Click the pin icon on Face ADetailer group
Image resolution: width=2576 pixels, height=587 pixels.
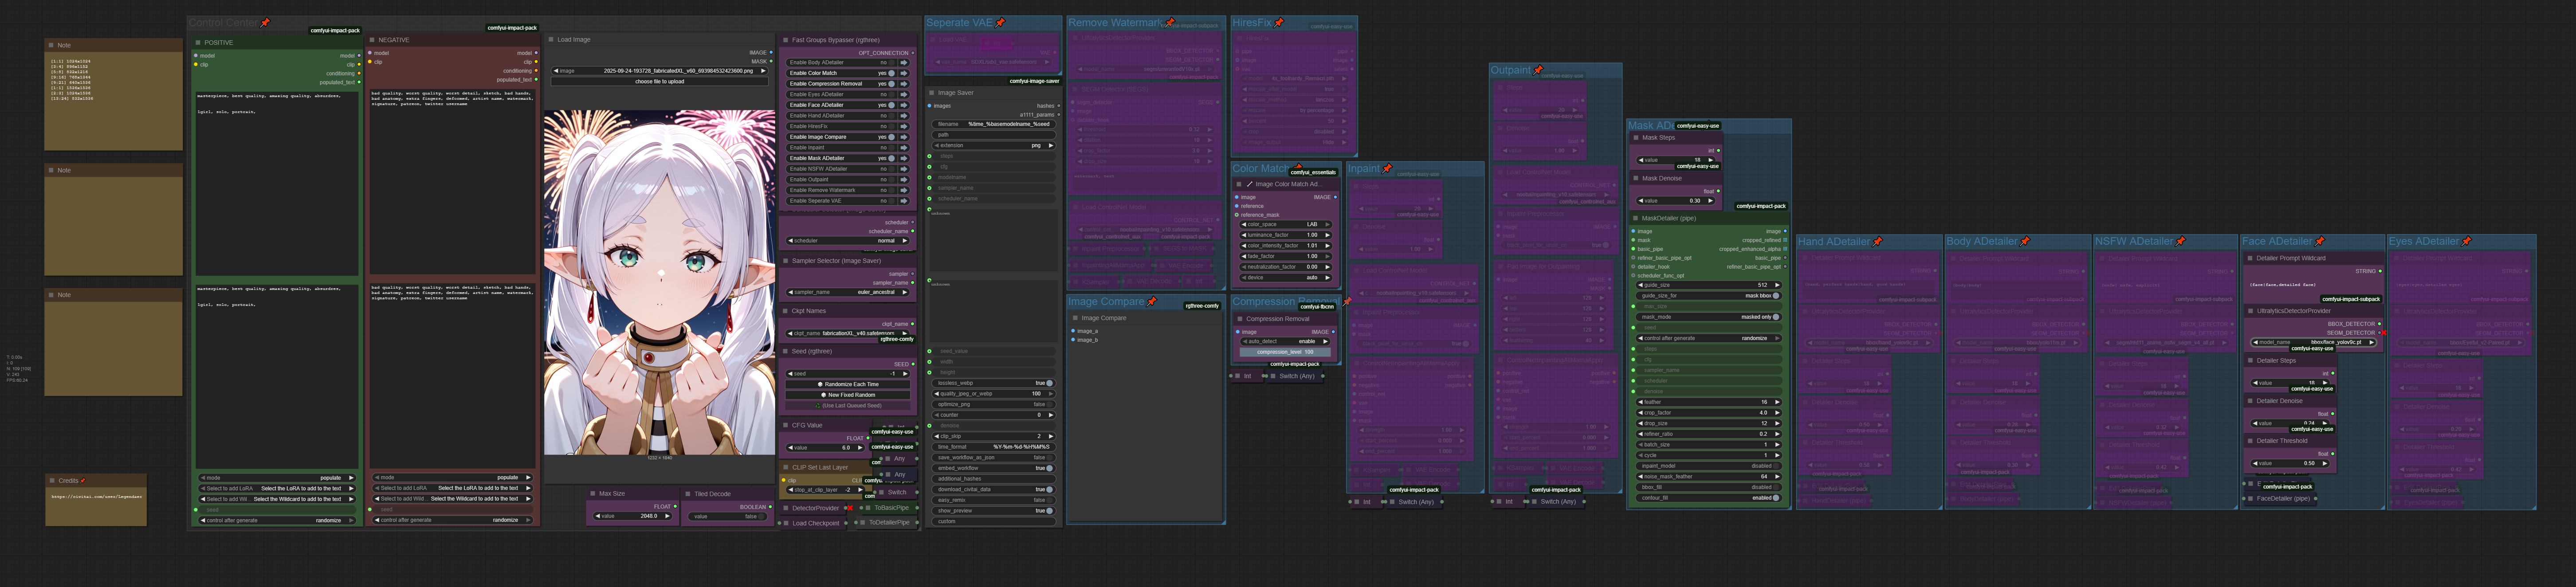[x=2320, y=241]
